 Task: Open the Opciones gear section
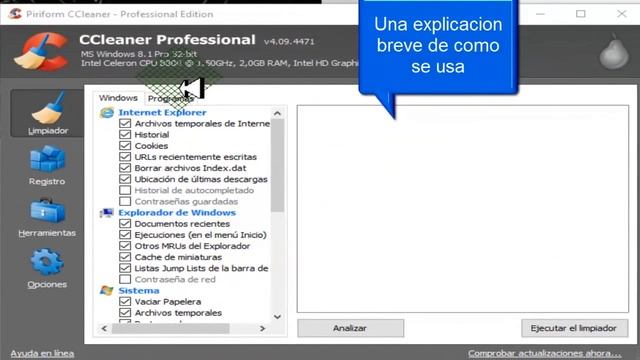pos(47,269)
